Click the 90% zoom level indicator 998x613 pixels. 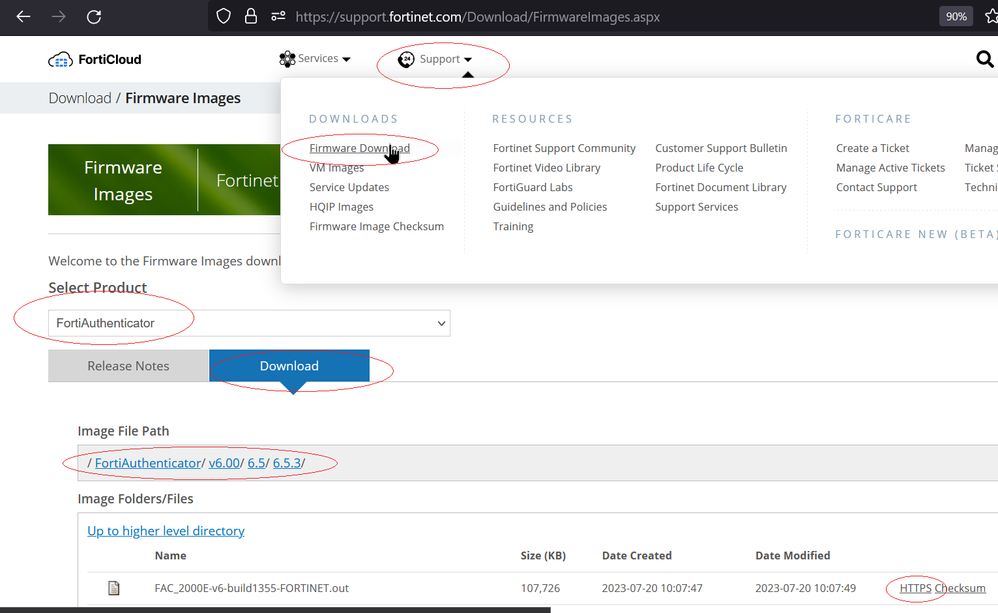click(955, 17)
